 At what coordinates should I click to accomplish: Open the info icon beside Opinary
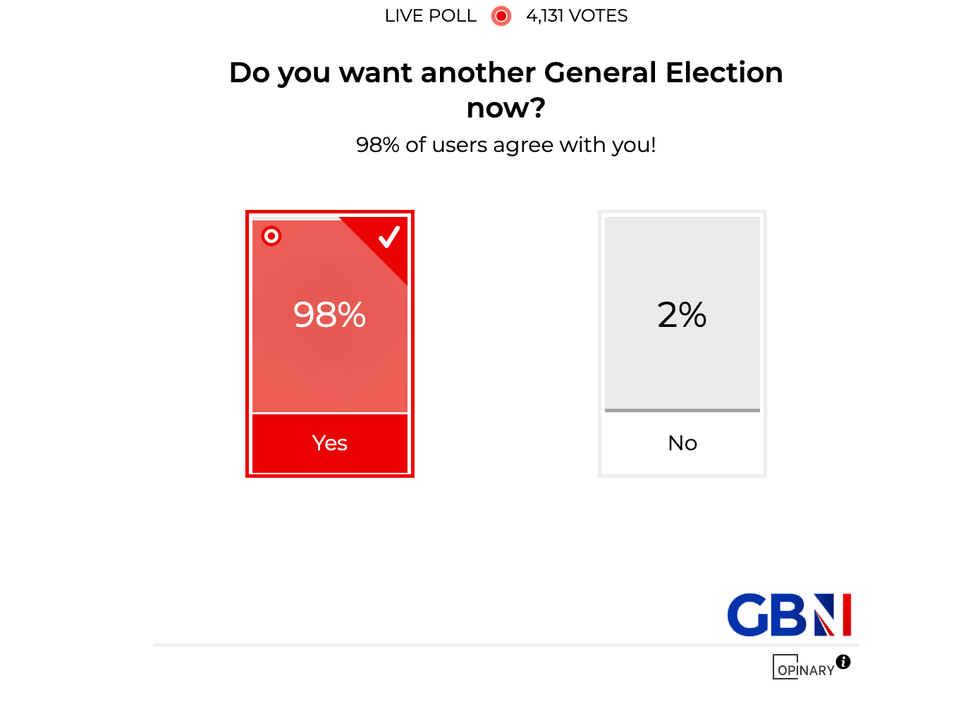pos(843,661)
